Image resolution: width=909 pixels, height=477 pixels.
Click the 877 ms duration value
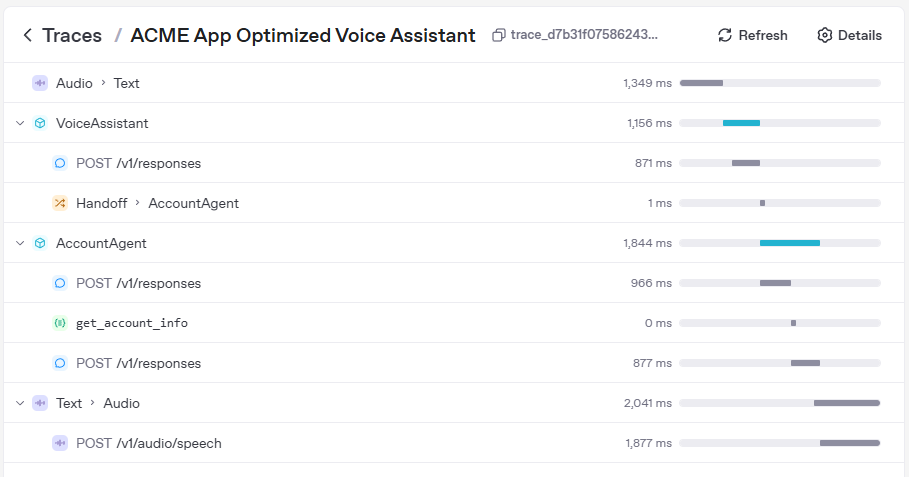point(652,363)
